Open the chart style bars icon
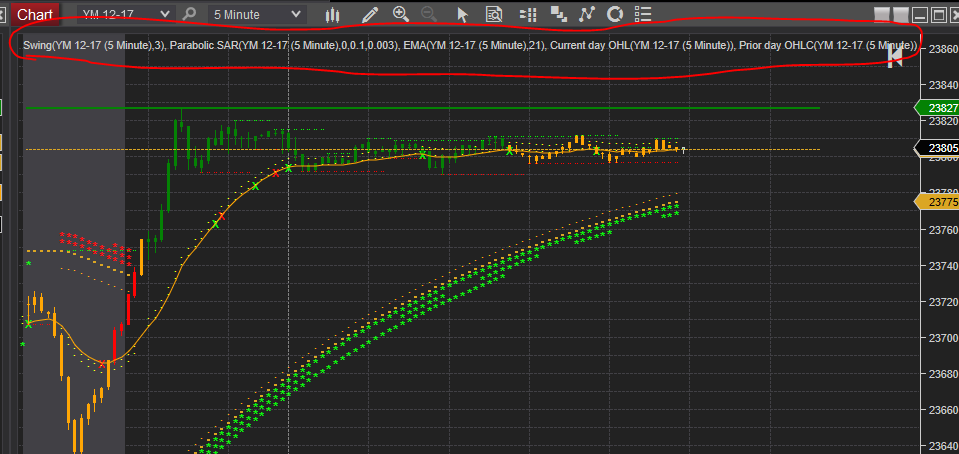 332,15
